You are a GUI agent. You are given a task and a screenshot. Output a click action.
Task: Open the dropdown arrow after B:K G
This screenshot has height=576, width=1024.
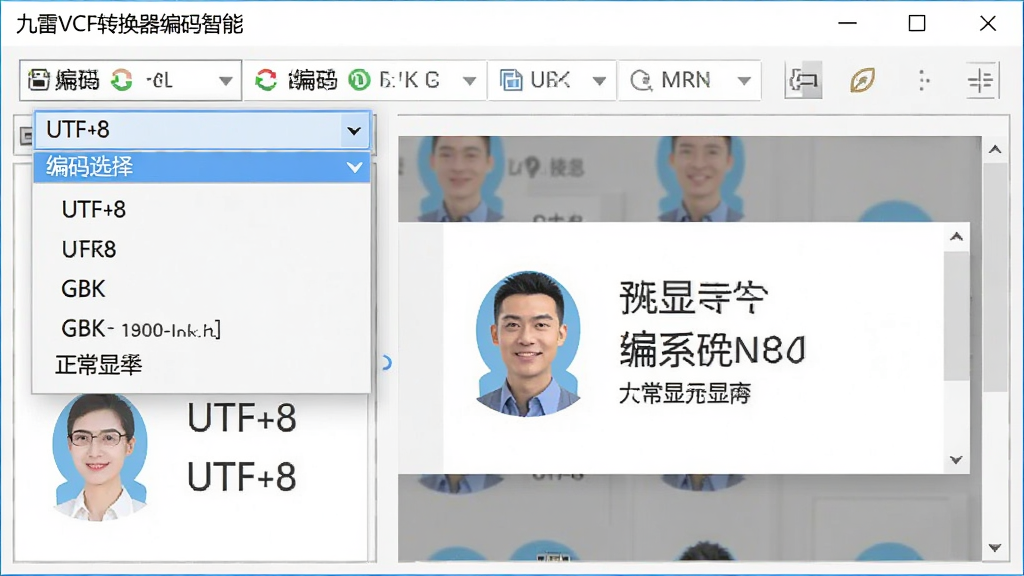coord(469,81)
